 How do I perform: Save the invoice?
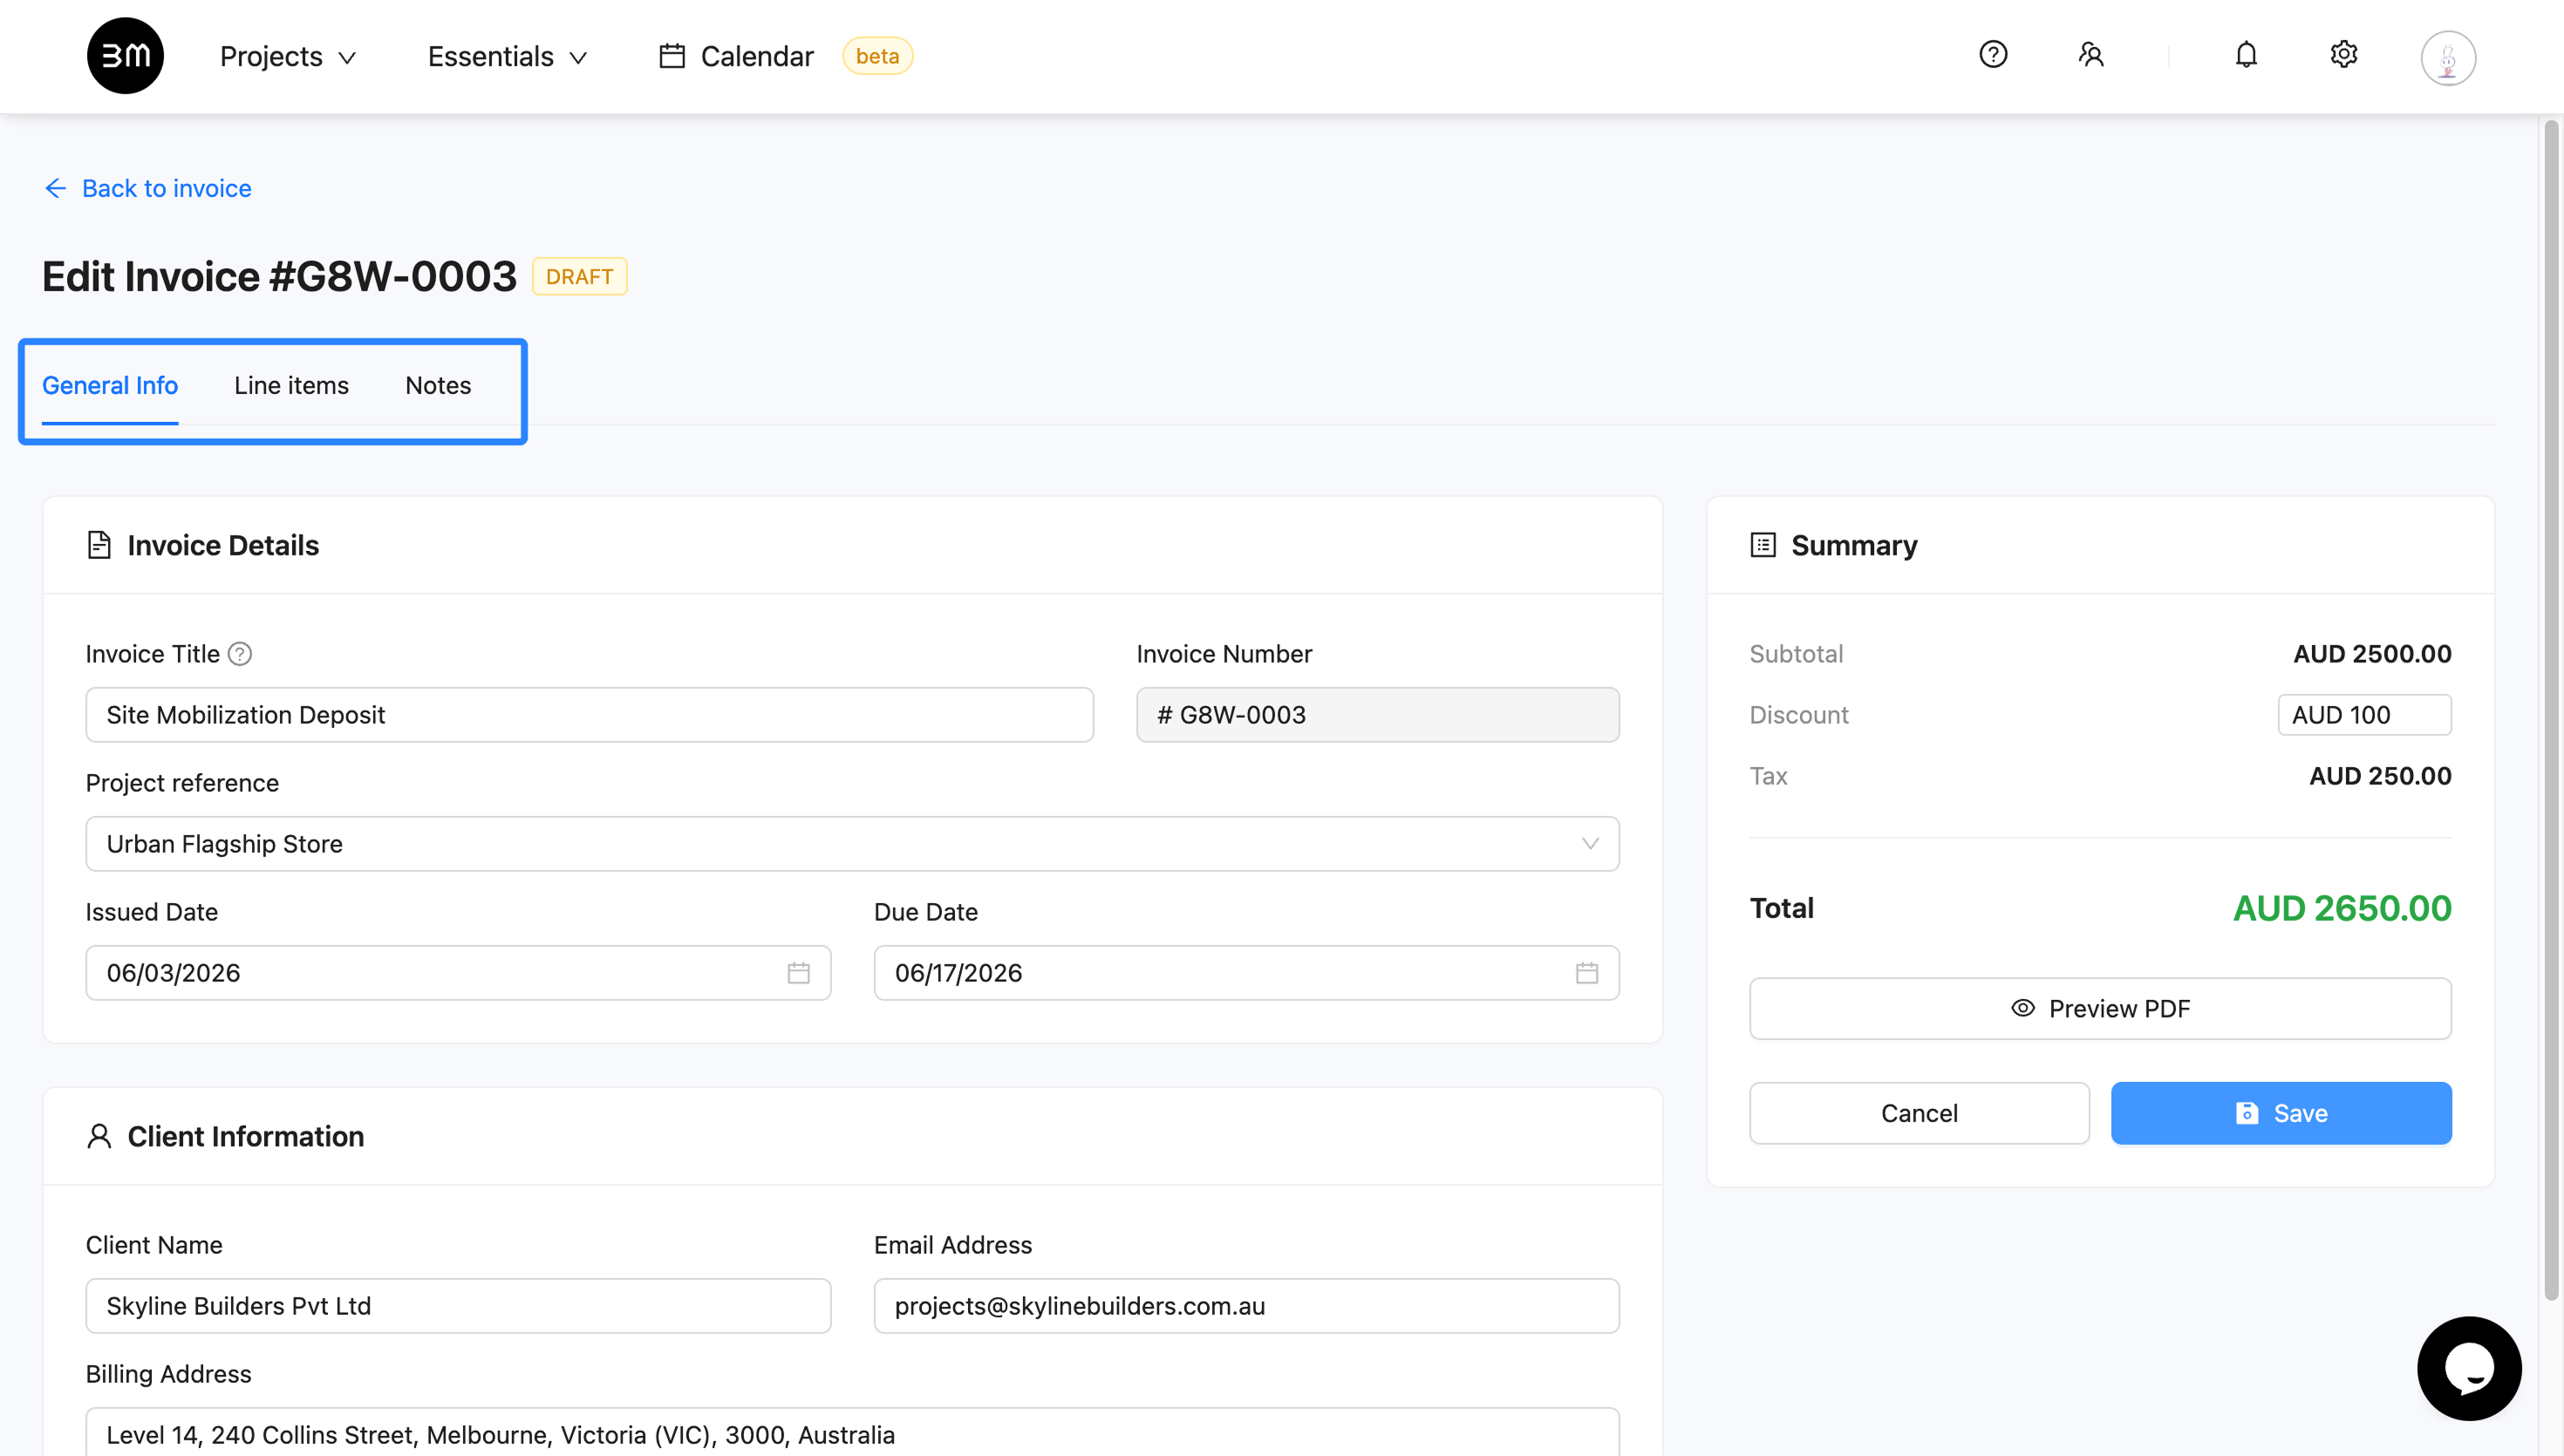click(x=2281, y=1113)
